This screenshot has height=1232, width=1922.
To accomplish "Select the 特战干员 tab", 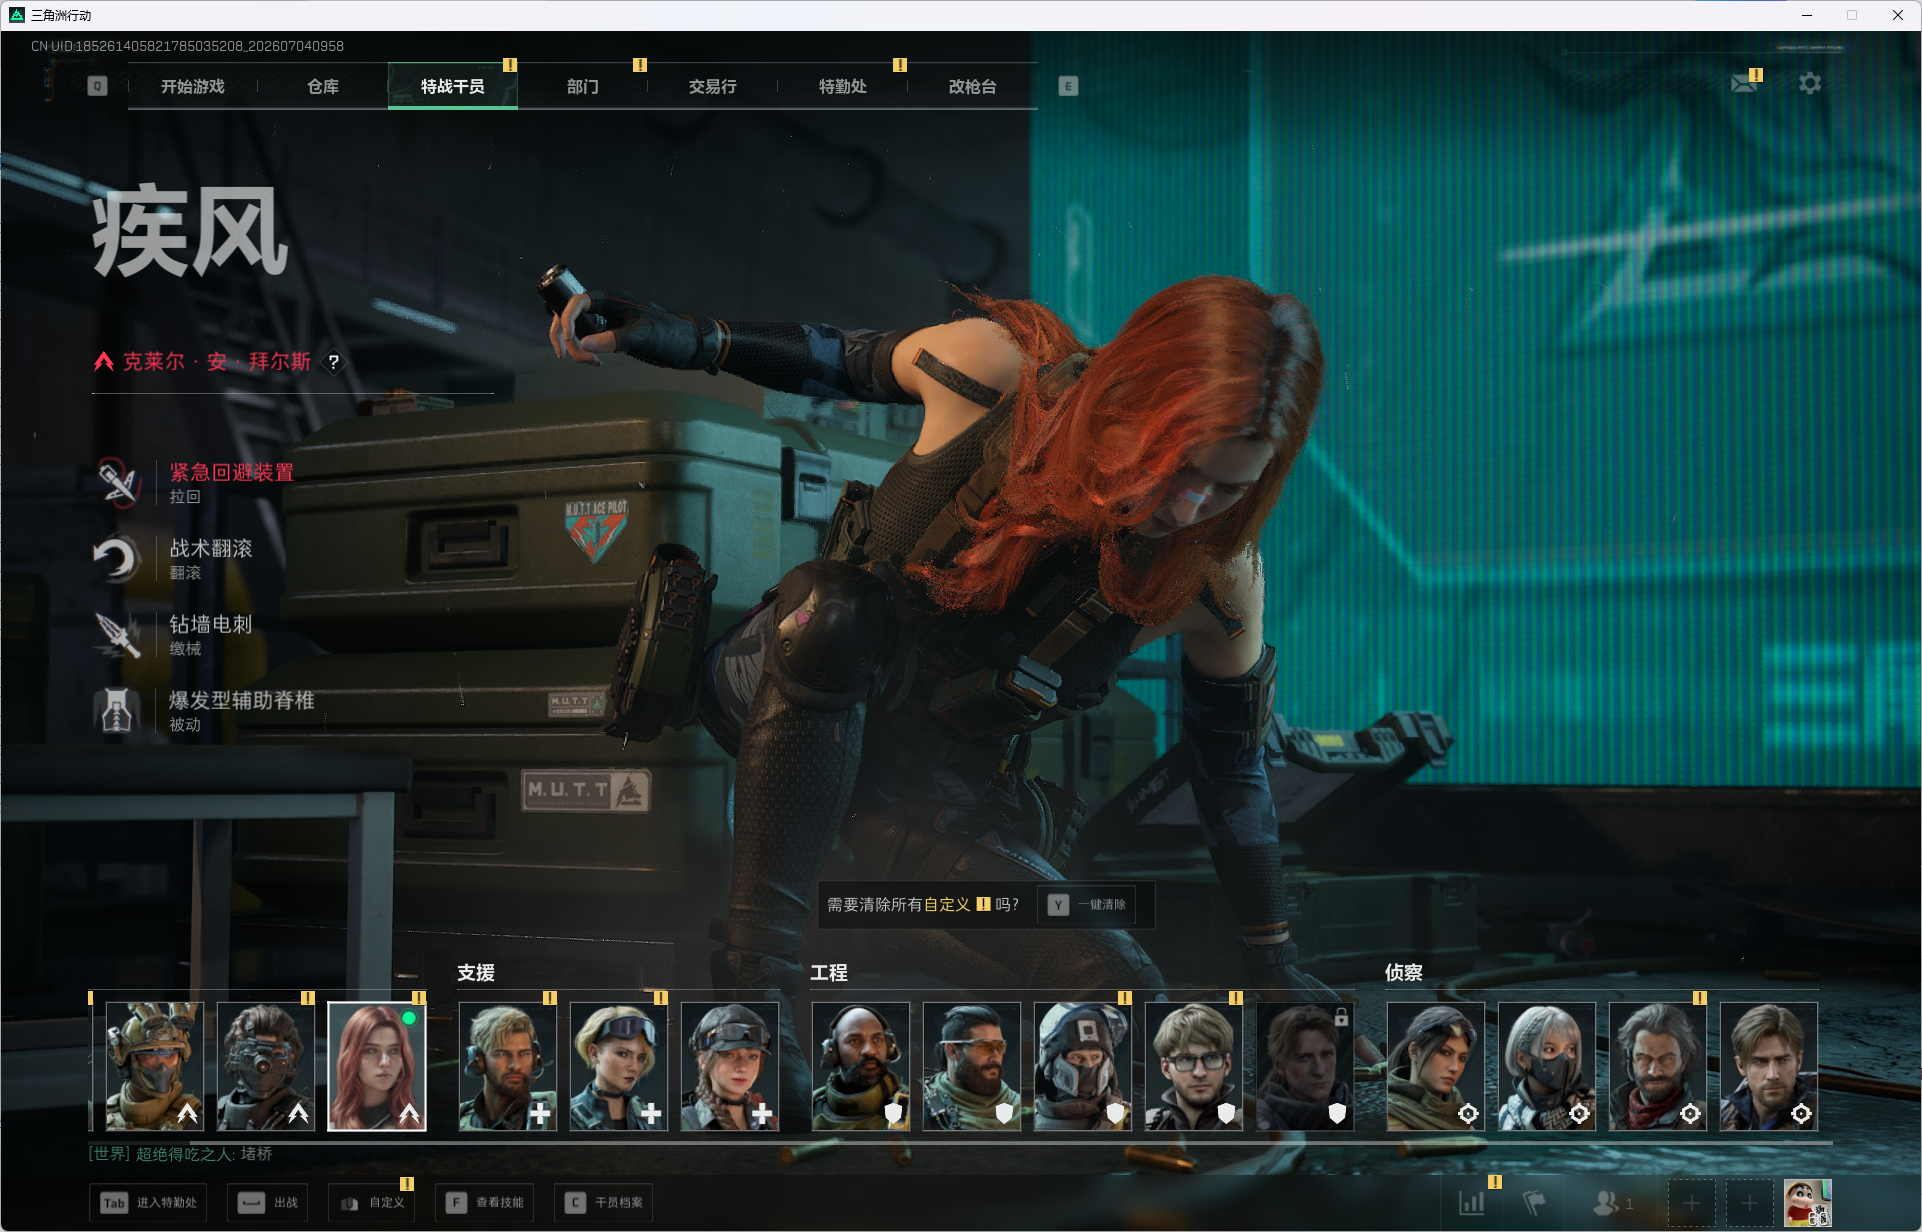I will point(453,87).
